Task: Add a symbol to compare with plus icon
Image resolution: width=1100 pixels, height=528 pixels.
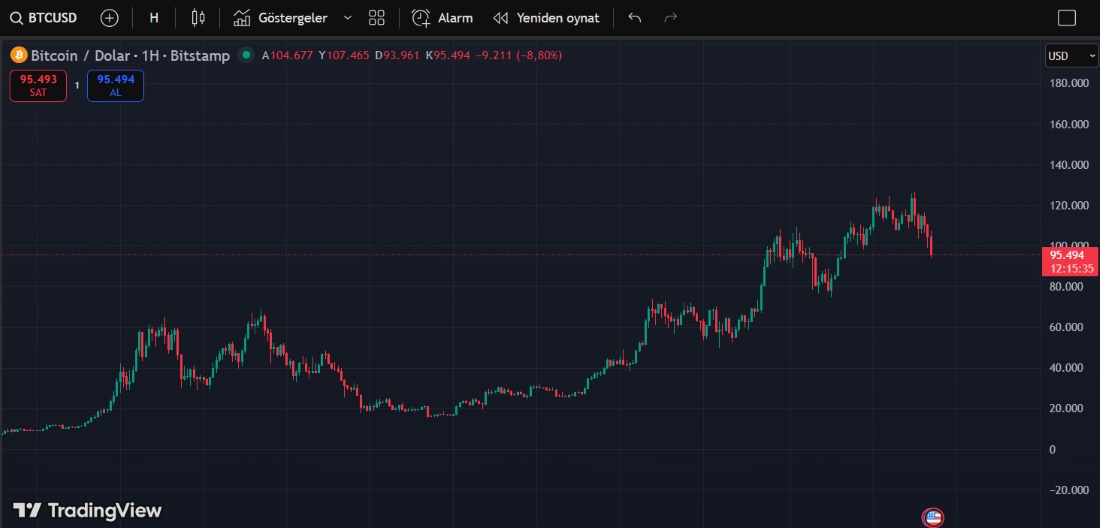Action: coord(109,18)
